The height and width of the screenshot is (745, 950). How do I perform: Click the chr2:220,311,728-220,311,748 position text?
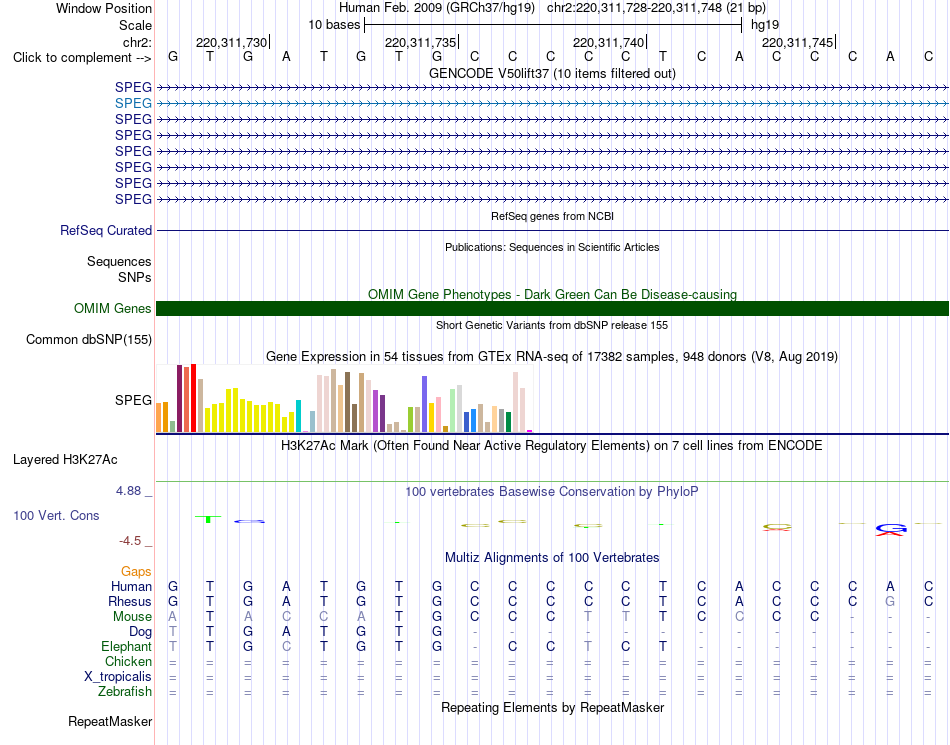coord(656,8)
